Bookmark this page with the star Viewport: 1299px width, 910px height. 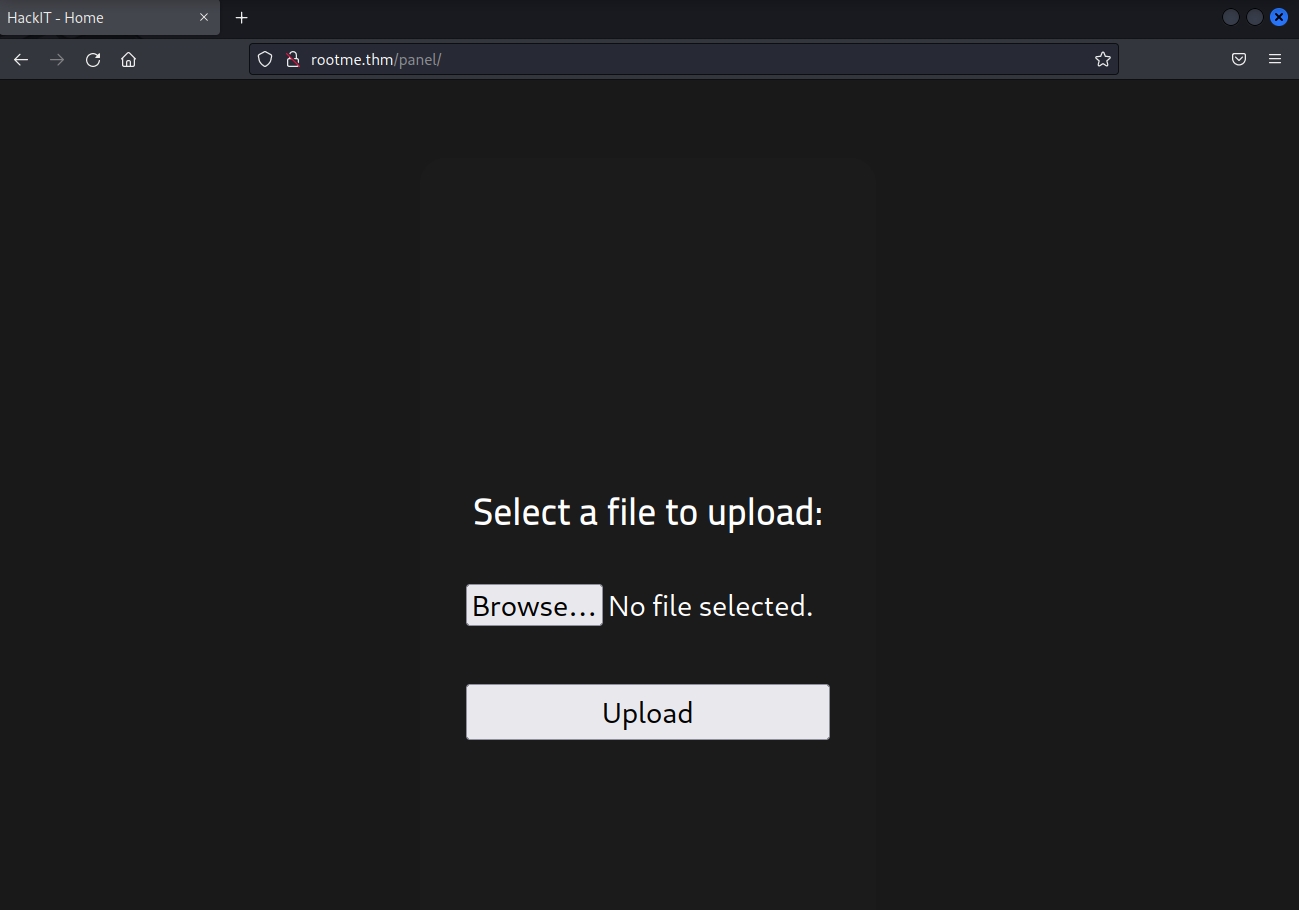(1102, 60)
